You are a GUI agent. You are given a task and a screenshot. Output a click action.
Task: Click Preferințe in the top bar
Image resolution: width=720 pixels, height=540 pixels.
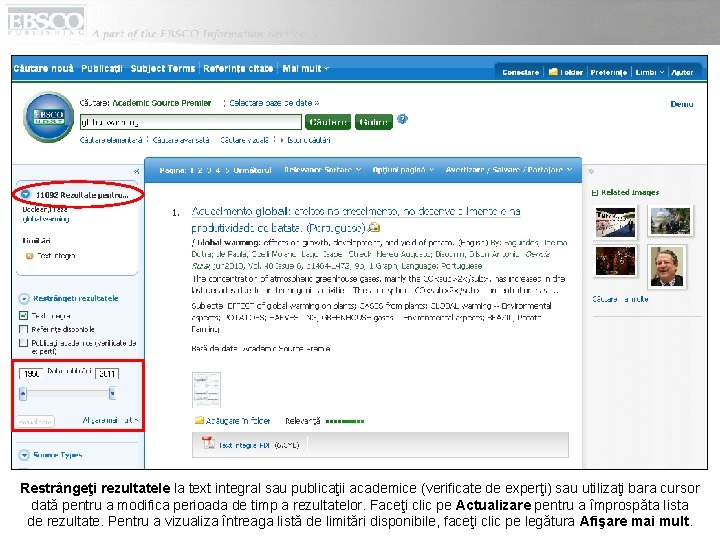[x=609, y=72]
